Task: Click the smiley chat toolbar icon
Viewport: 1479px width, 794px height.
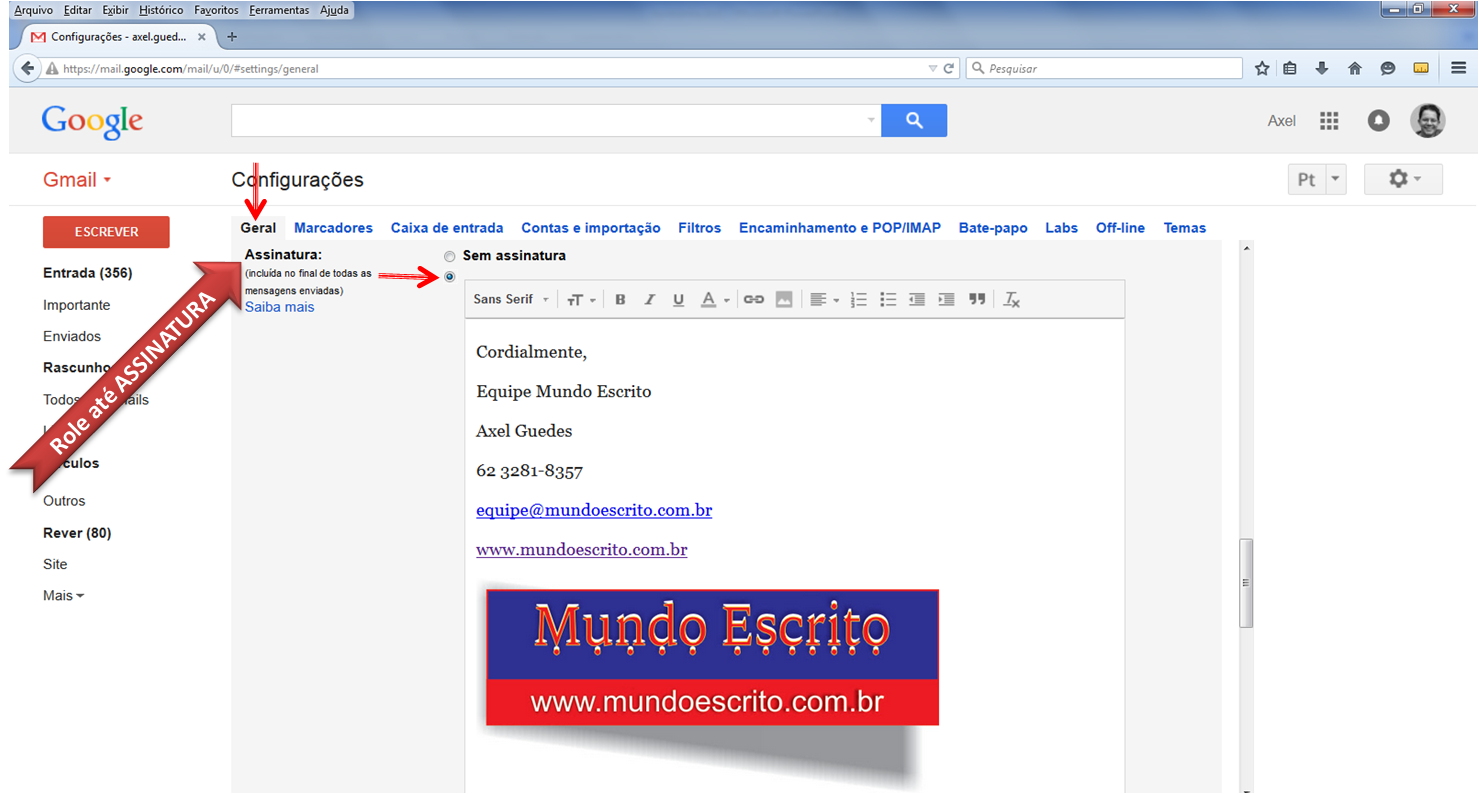Action: pos(1388,68)
